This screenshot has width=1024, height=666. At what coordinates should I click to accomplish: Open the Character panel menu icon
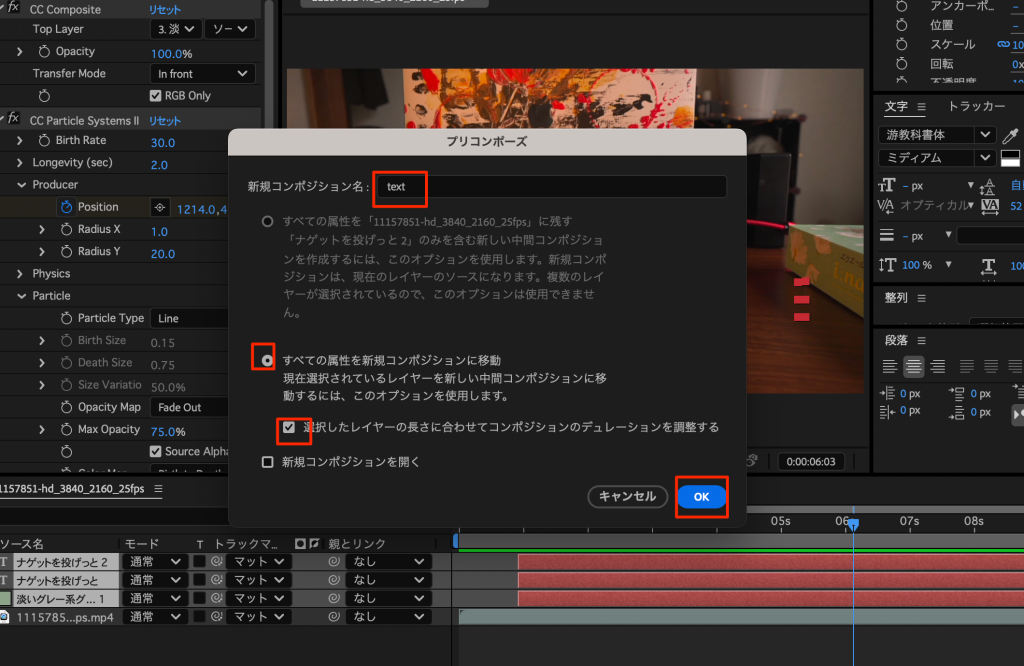[x=921, y=107]
